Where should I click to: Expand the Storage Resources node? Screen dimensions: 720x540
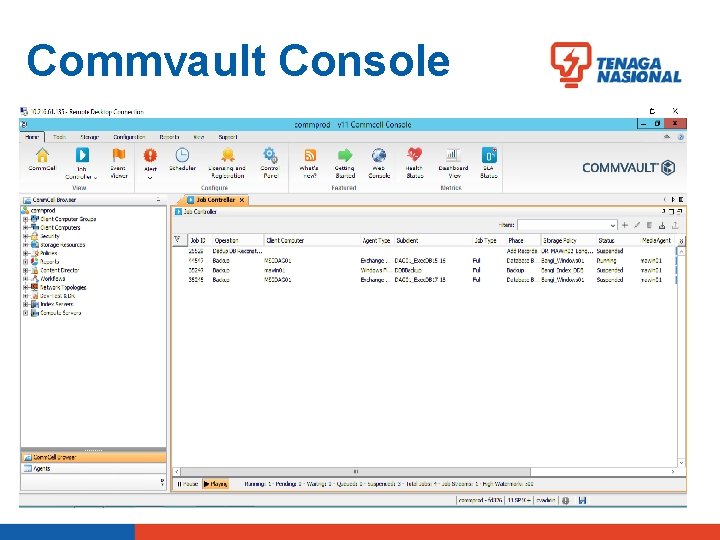click(x=26, y=245)
